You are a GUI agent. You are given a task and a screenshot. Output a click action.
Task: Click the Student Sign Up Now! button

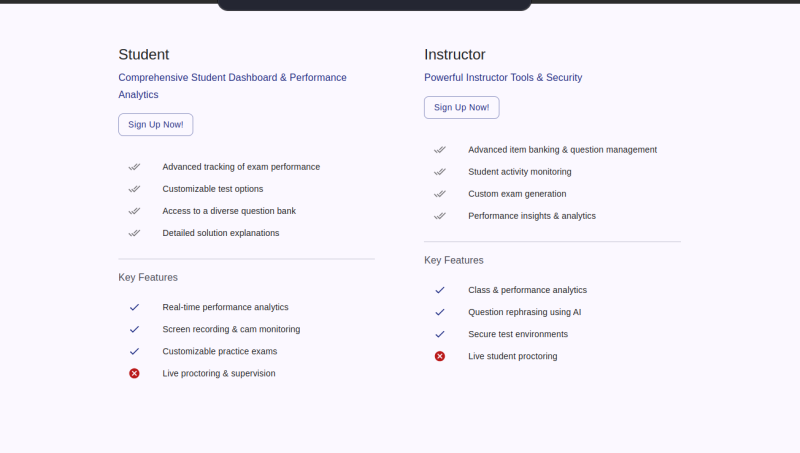coord(156,124)
